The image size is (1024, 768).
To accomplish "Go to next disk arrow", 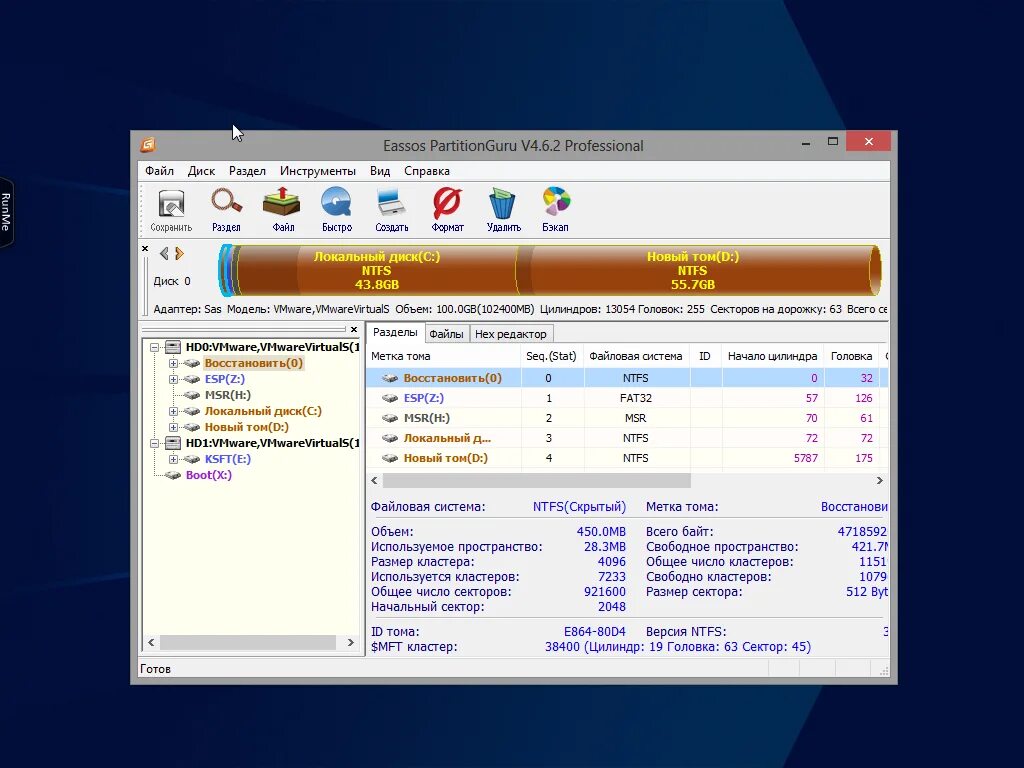I will click(180, 253).
